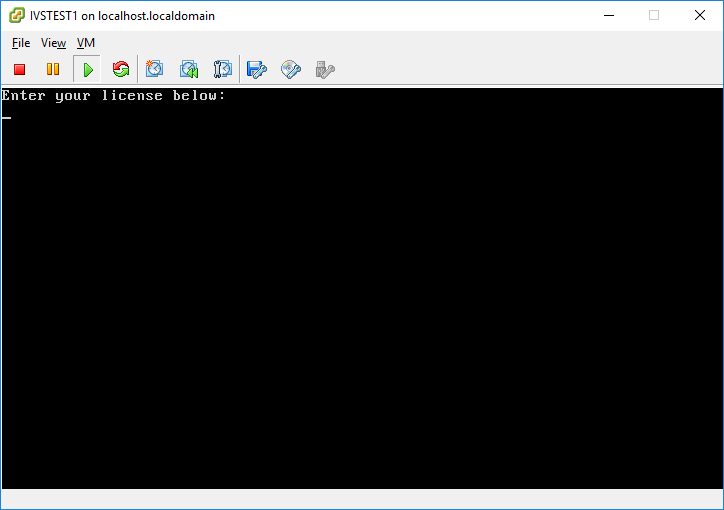This screenshot has height=510, width=724.
Task: Suspend the virtual machine
Action: point(53,70)
